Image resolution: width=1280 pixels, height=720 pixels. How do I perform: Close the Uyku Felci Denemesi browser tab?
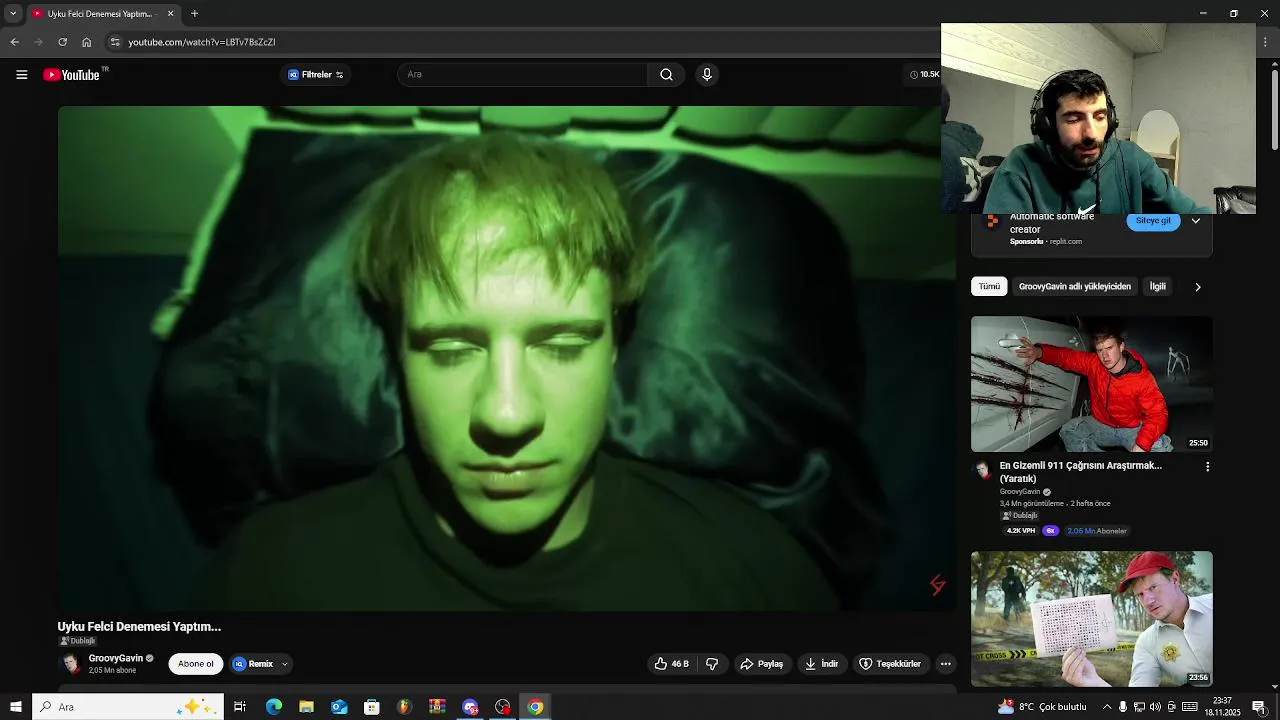click(x=170, y=14)
